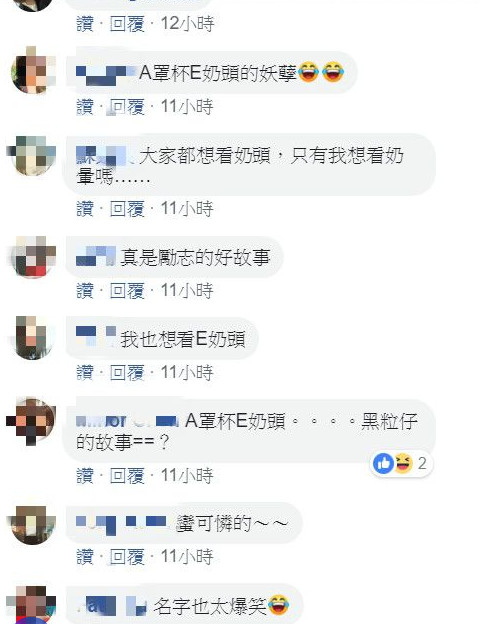Screen dimensions: 482x624
Task: Click avatar beside 'A罩杯E奶頭。。。。黑粒仔' comment
Action: pyautogui.click(x=31, y=421)
